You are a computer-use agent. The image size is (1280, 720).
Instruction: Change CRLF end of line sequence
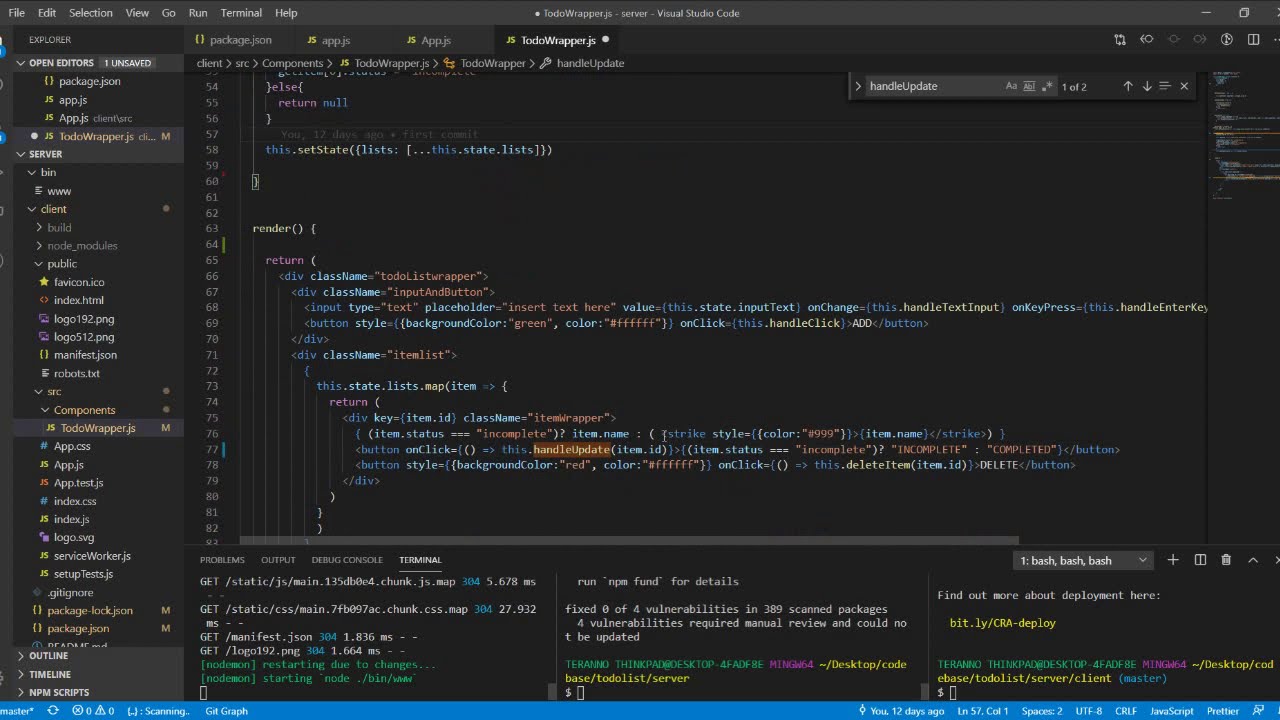click(x=1126, y=711)
